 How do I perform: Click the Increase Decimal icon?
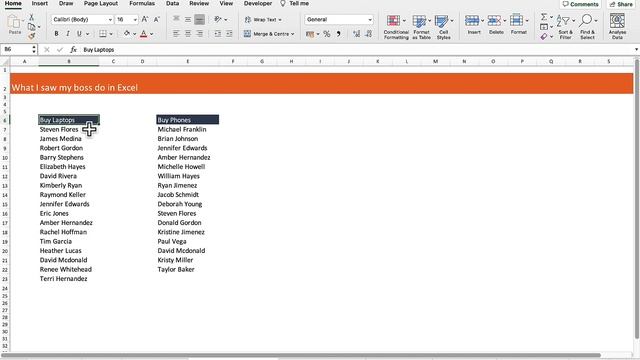point(356,34)
